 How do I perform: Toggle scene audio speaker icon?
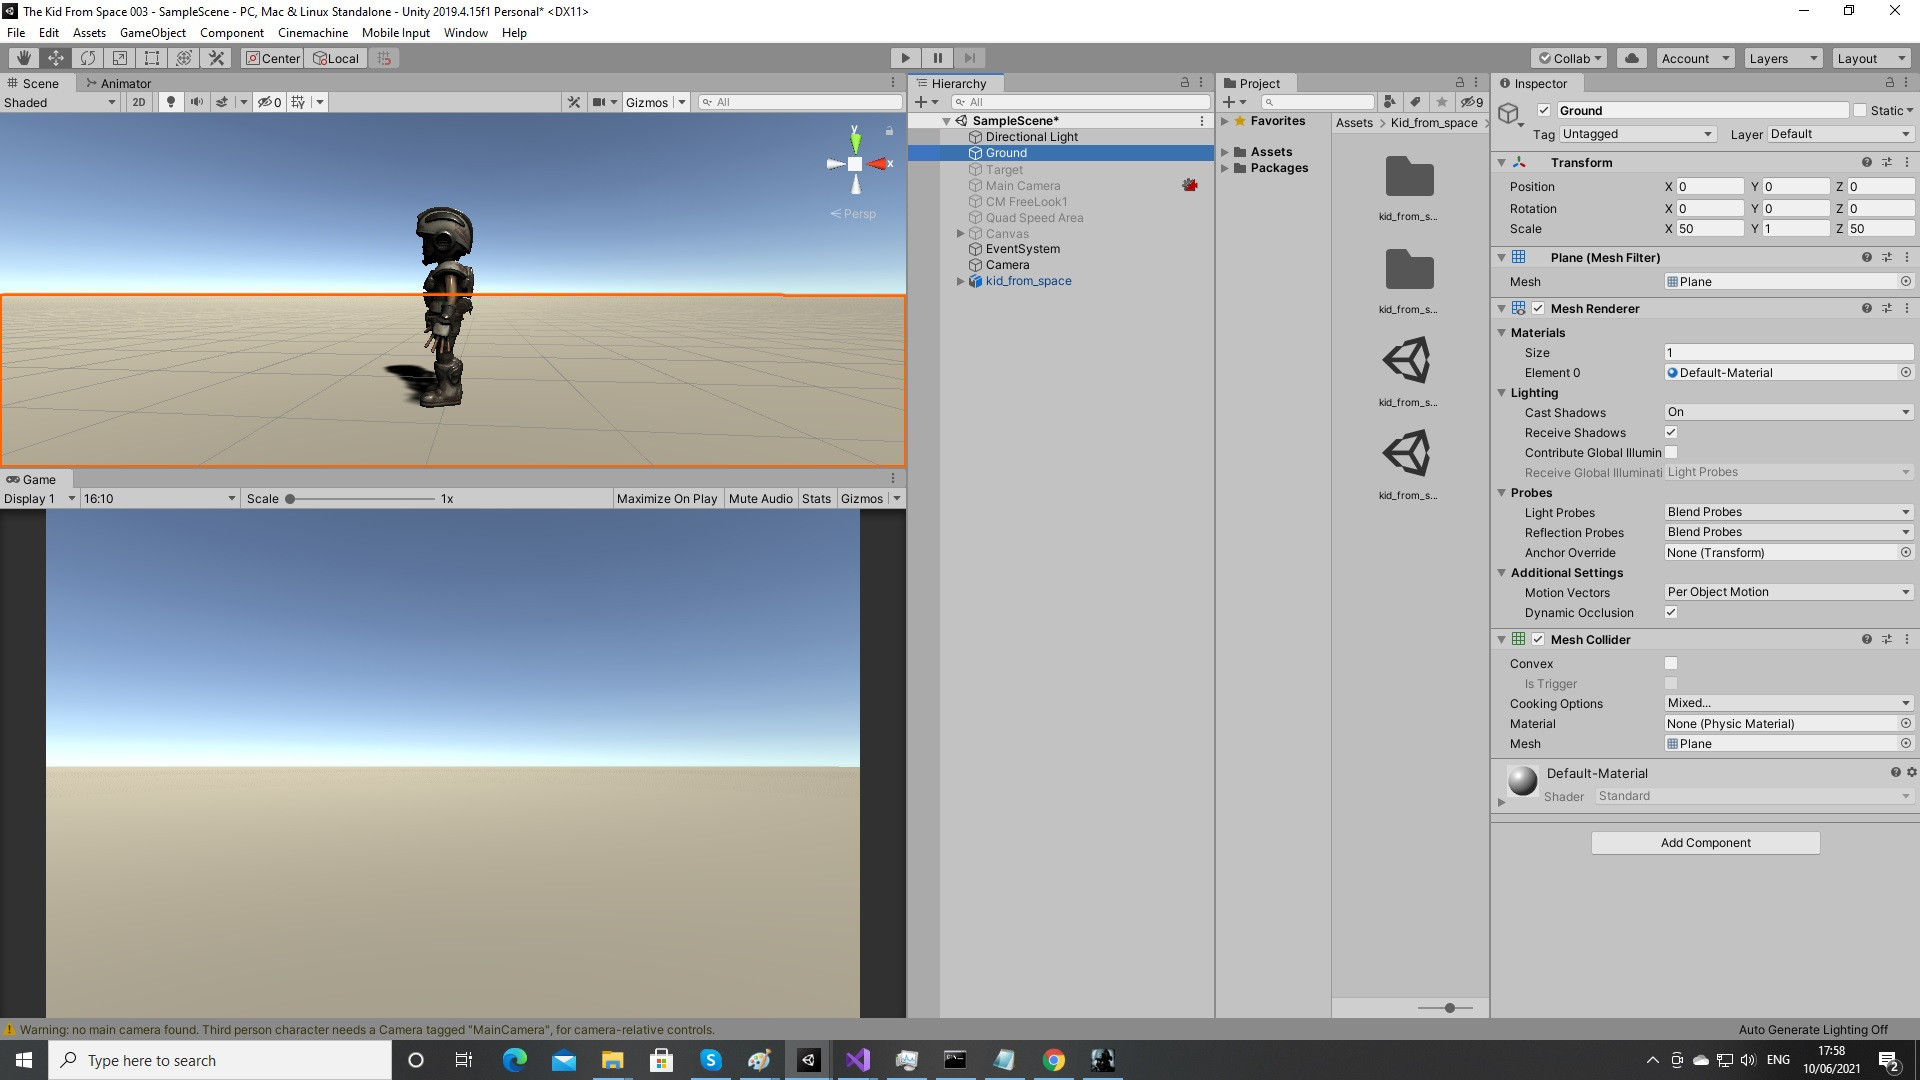click(196, 102)
